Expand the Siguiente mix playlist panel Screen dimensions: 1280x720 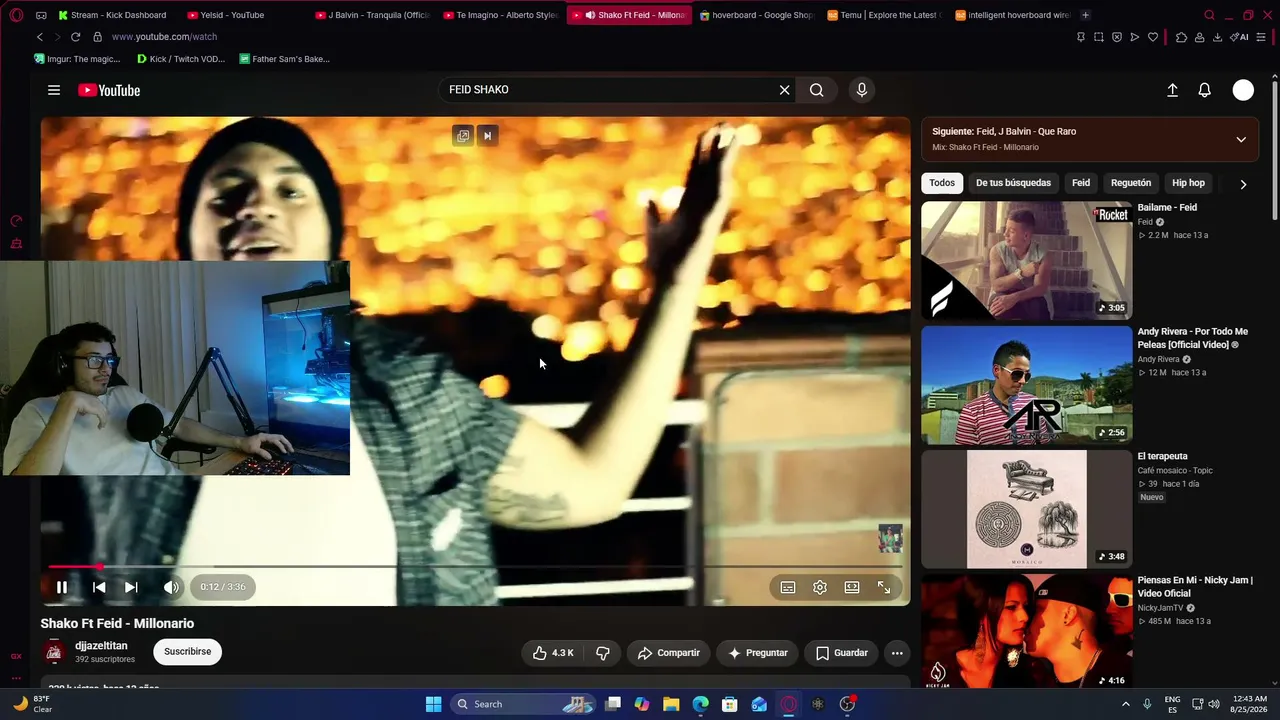(x=1241, y=139)
